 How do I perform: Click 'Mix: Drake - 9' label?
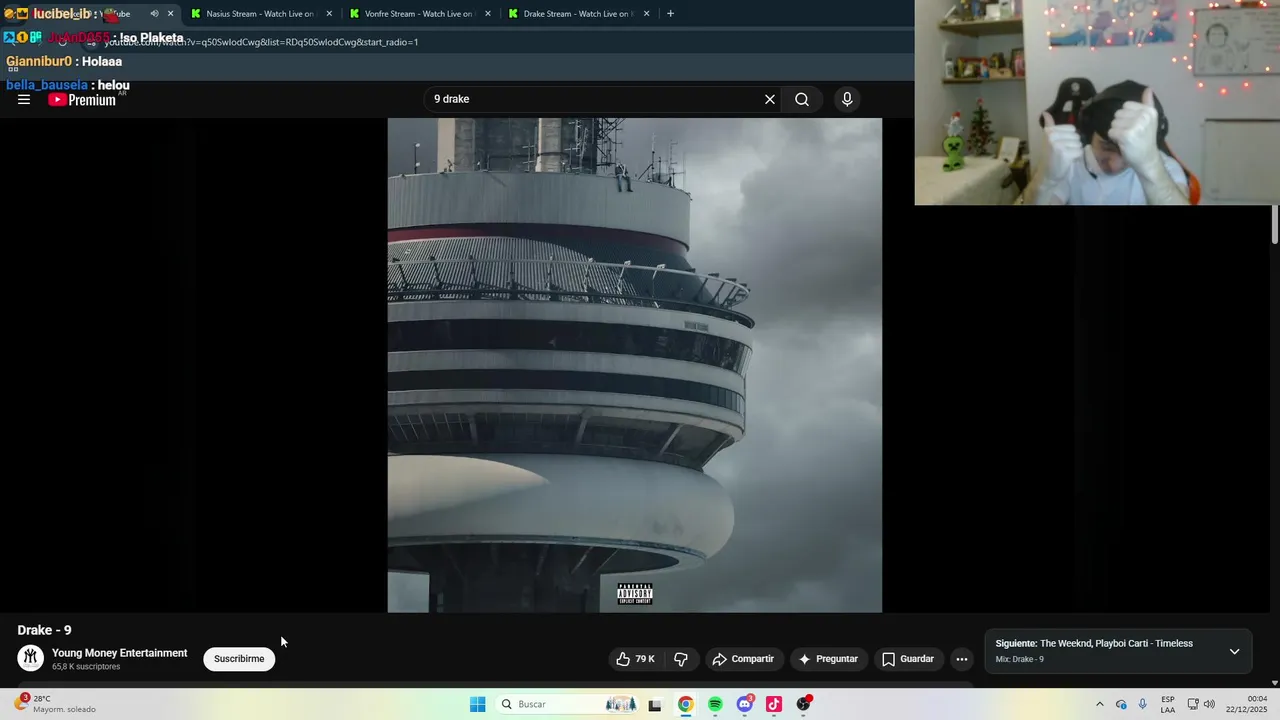click(1019, 659)
